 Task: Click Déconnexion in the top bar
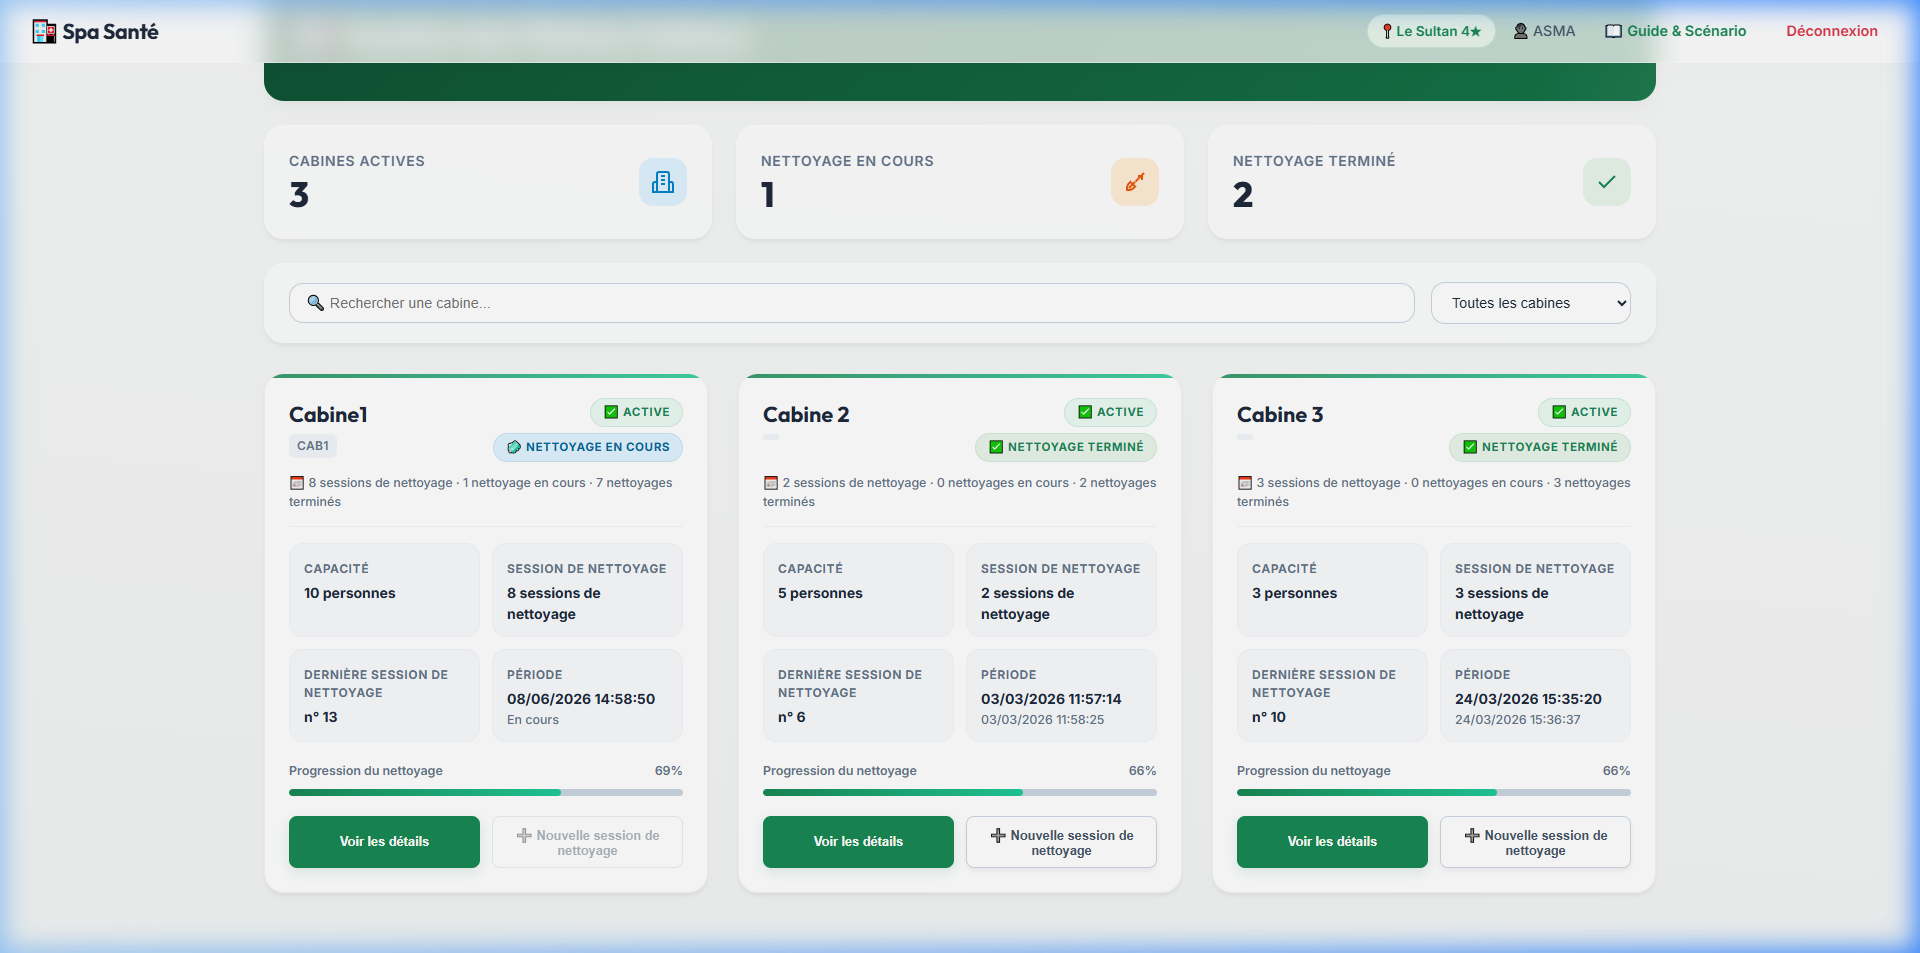coord(1832,31)
